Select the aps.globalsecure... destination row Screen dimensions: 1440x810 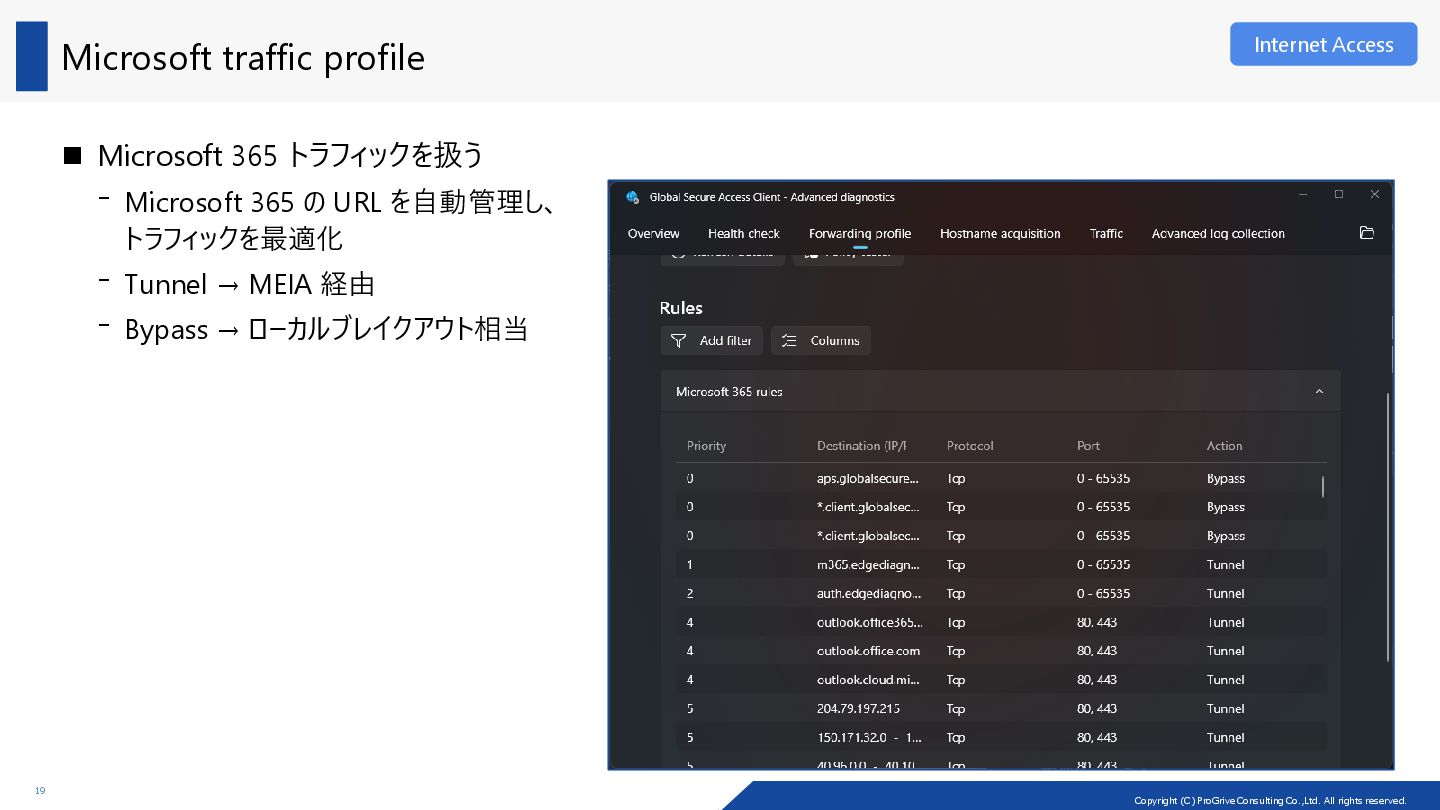[x=1001, y=478]
